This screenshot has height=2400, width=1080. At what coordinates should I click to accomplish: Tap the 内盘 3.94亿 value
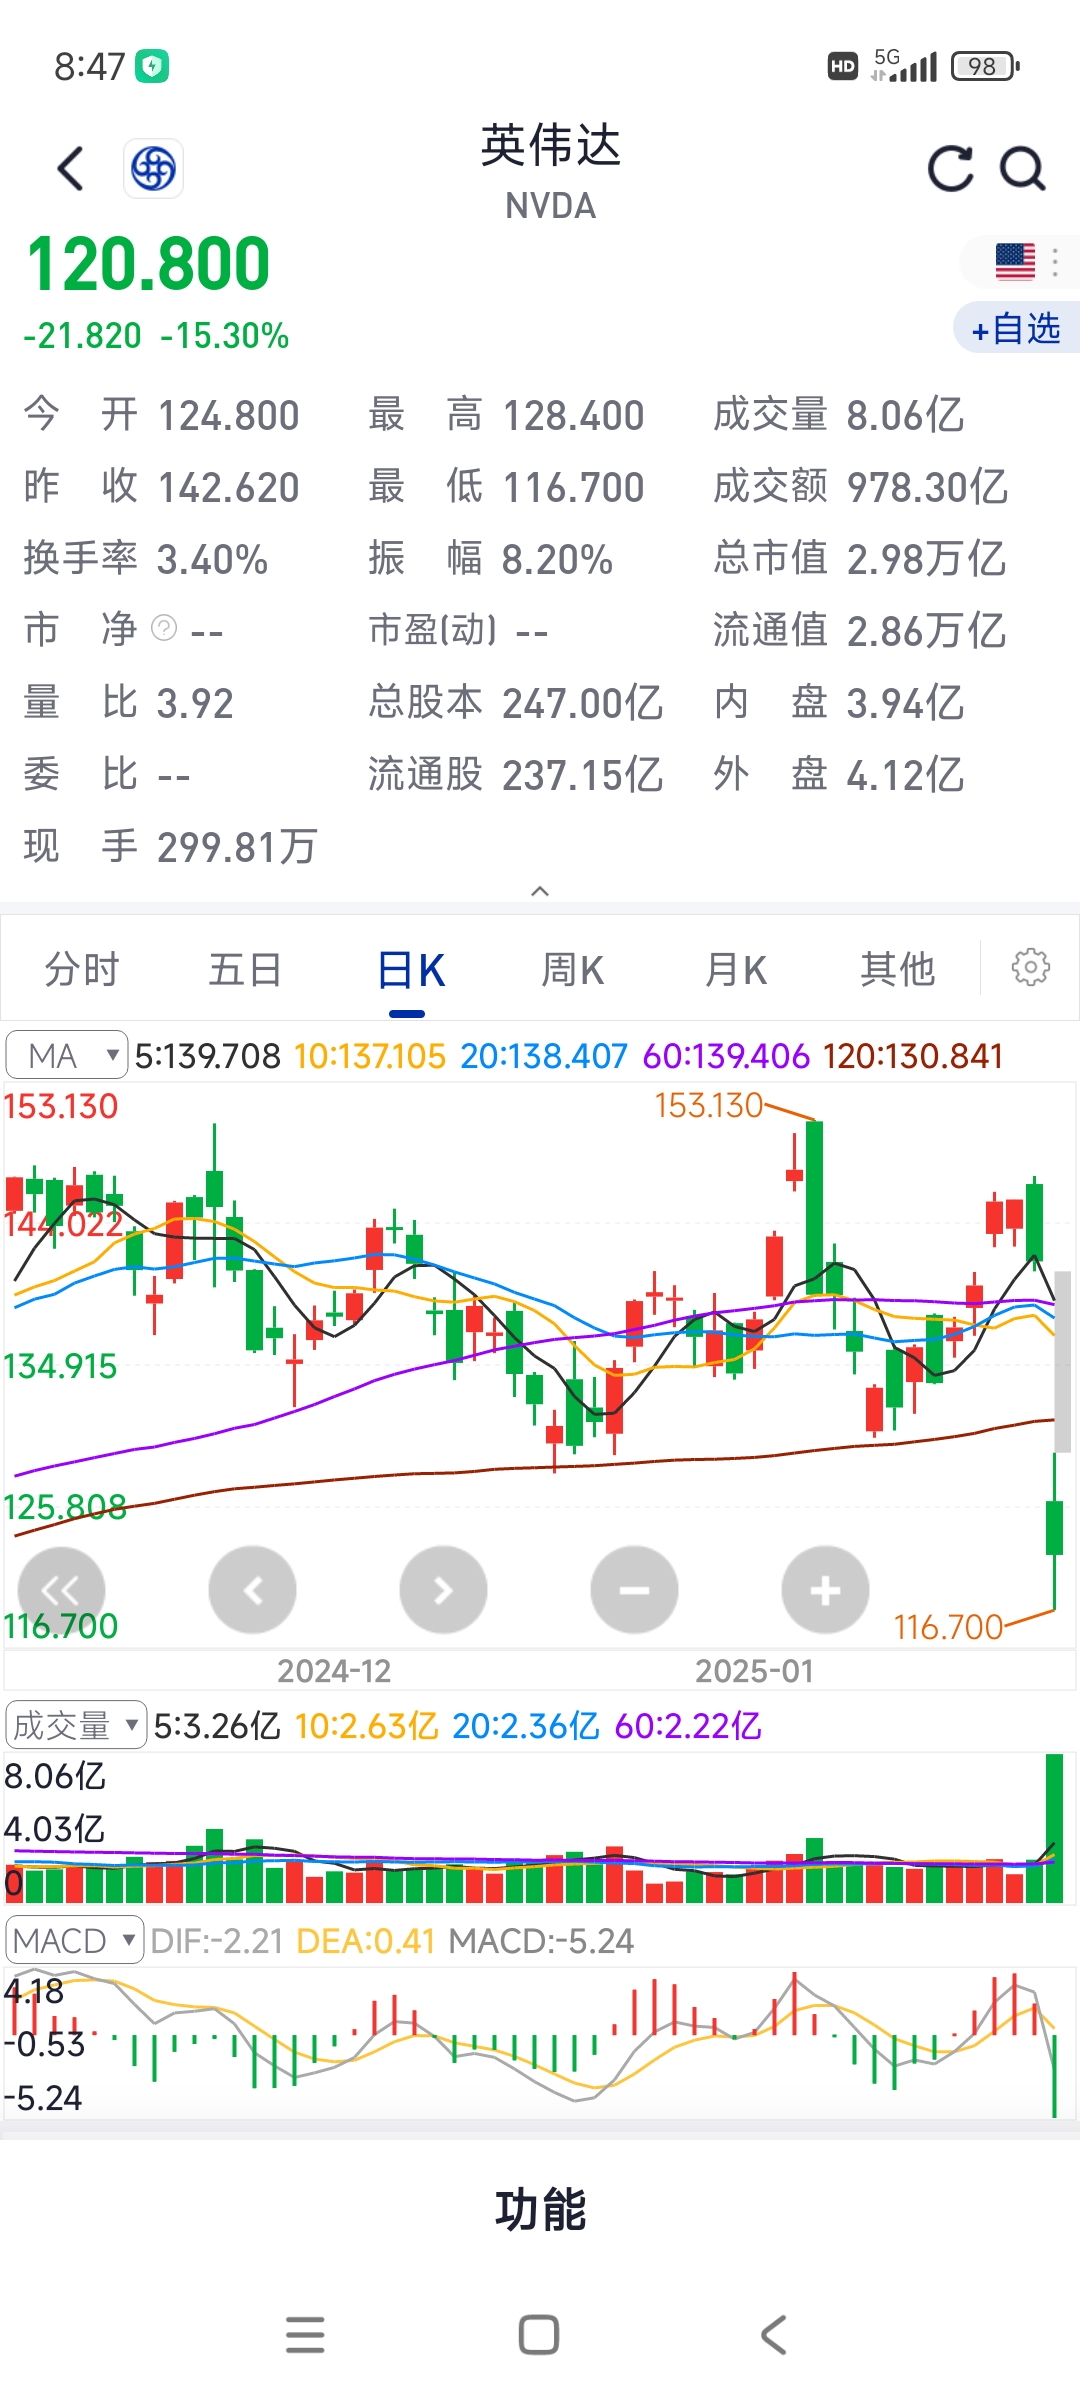[x=905, y=704]
